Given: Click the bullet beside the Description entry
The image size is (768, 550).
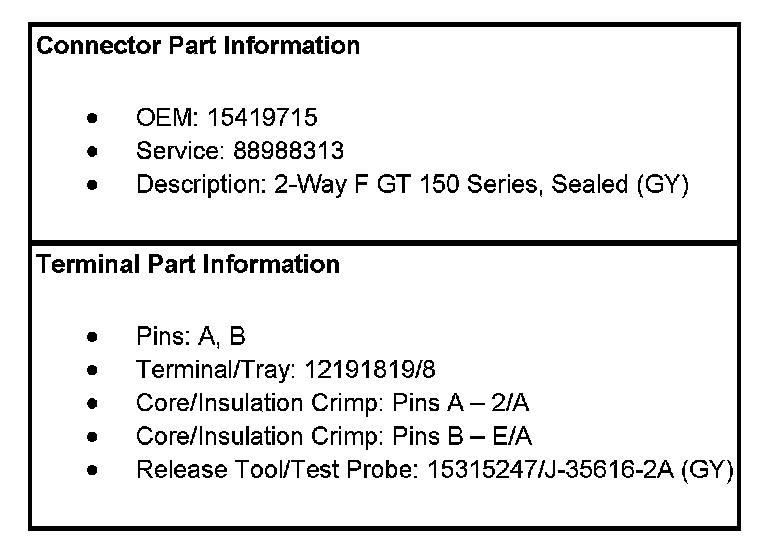Looking at the screenshot, I should pos(93,185).
